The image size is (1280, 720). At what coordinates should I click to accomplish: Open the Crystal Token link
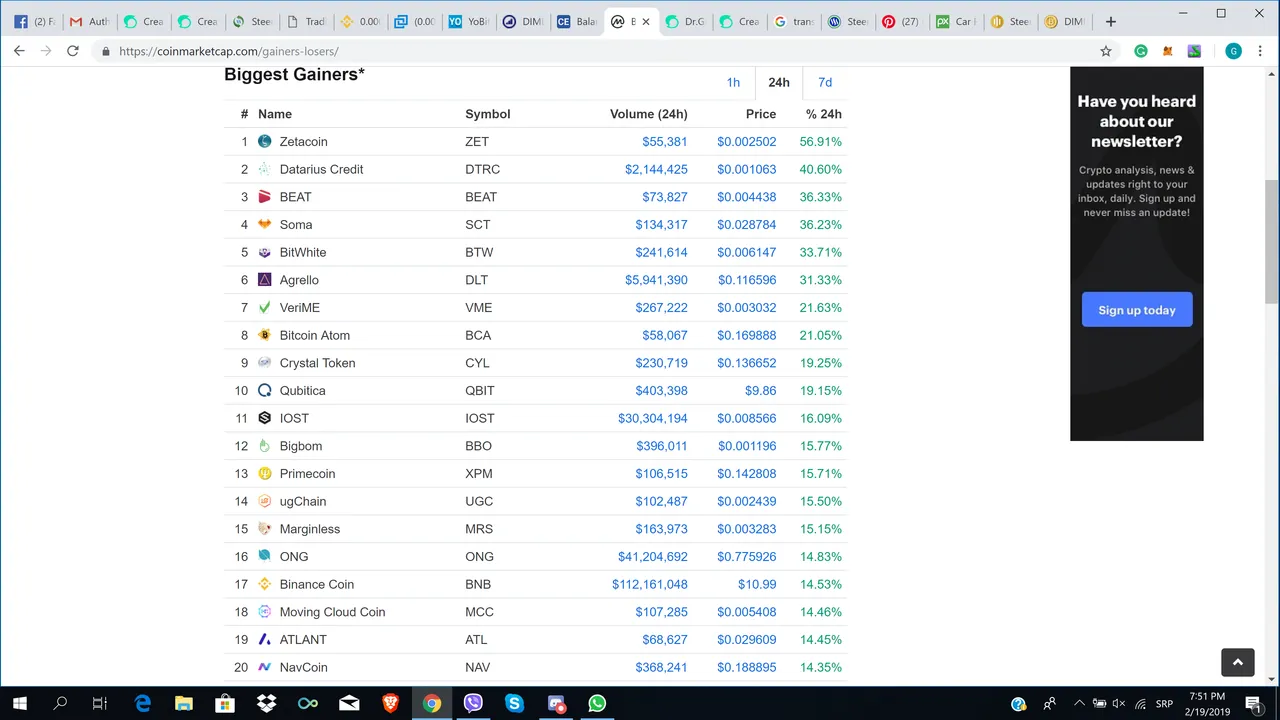click(317, 363)
